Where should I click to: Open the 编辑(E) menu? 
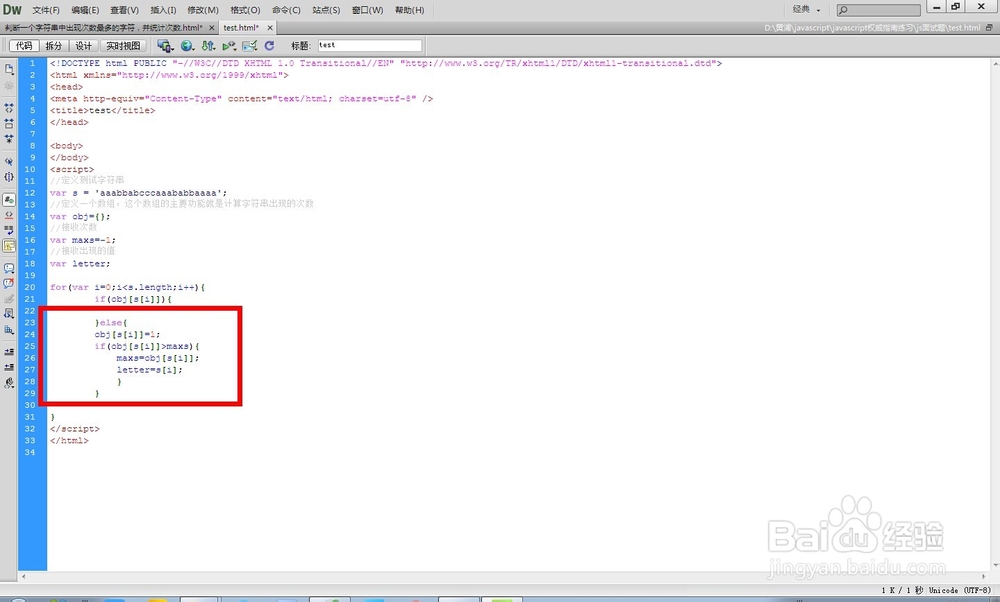(85, 10)
